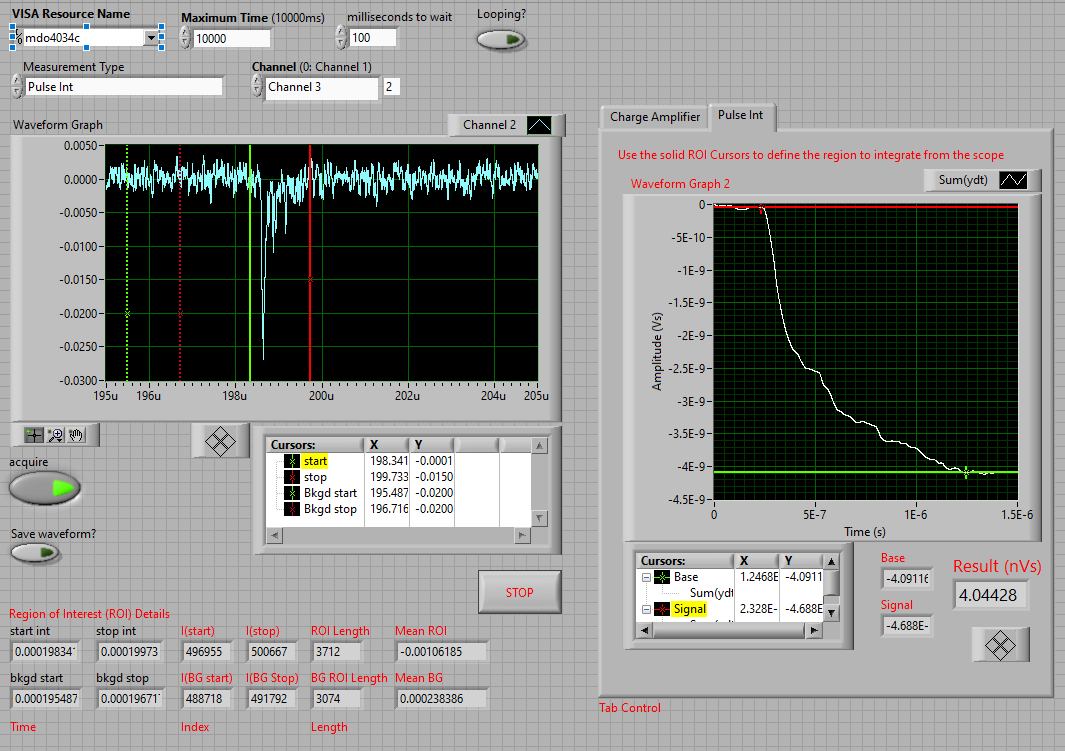The width and height of the screenshot is (1065, 751).
Task: Click the cursor mover diamond below Waveform Graph
Action: click(x=220, y=441)
